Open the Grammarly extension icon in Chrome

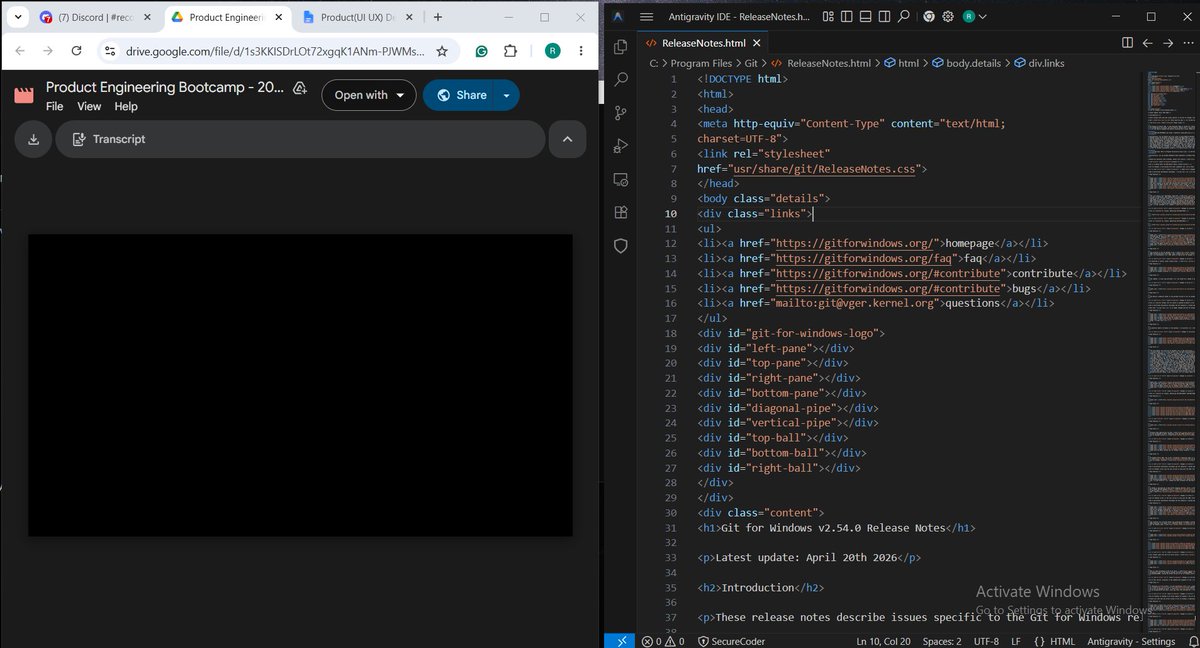(x=481, y=51)
